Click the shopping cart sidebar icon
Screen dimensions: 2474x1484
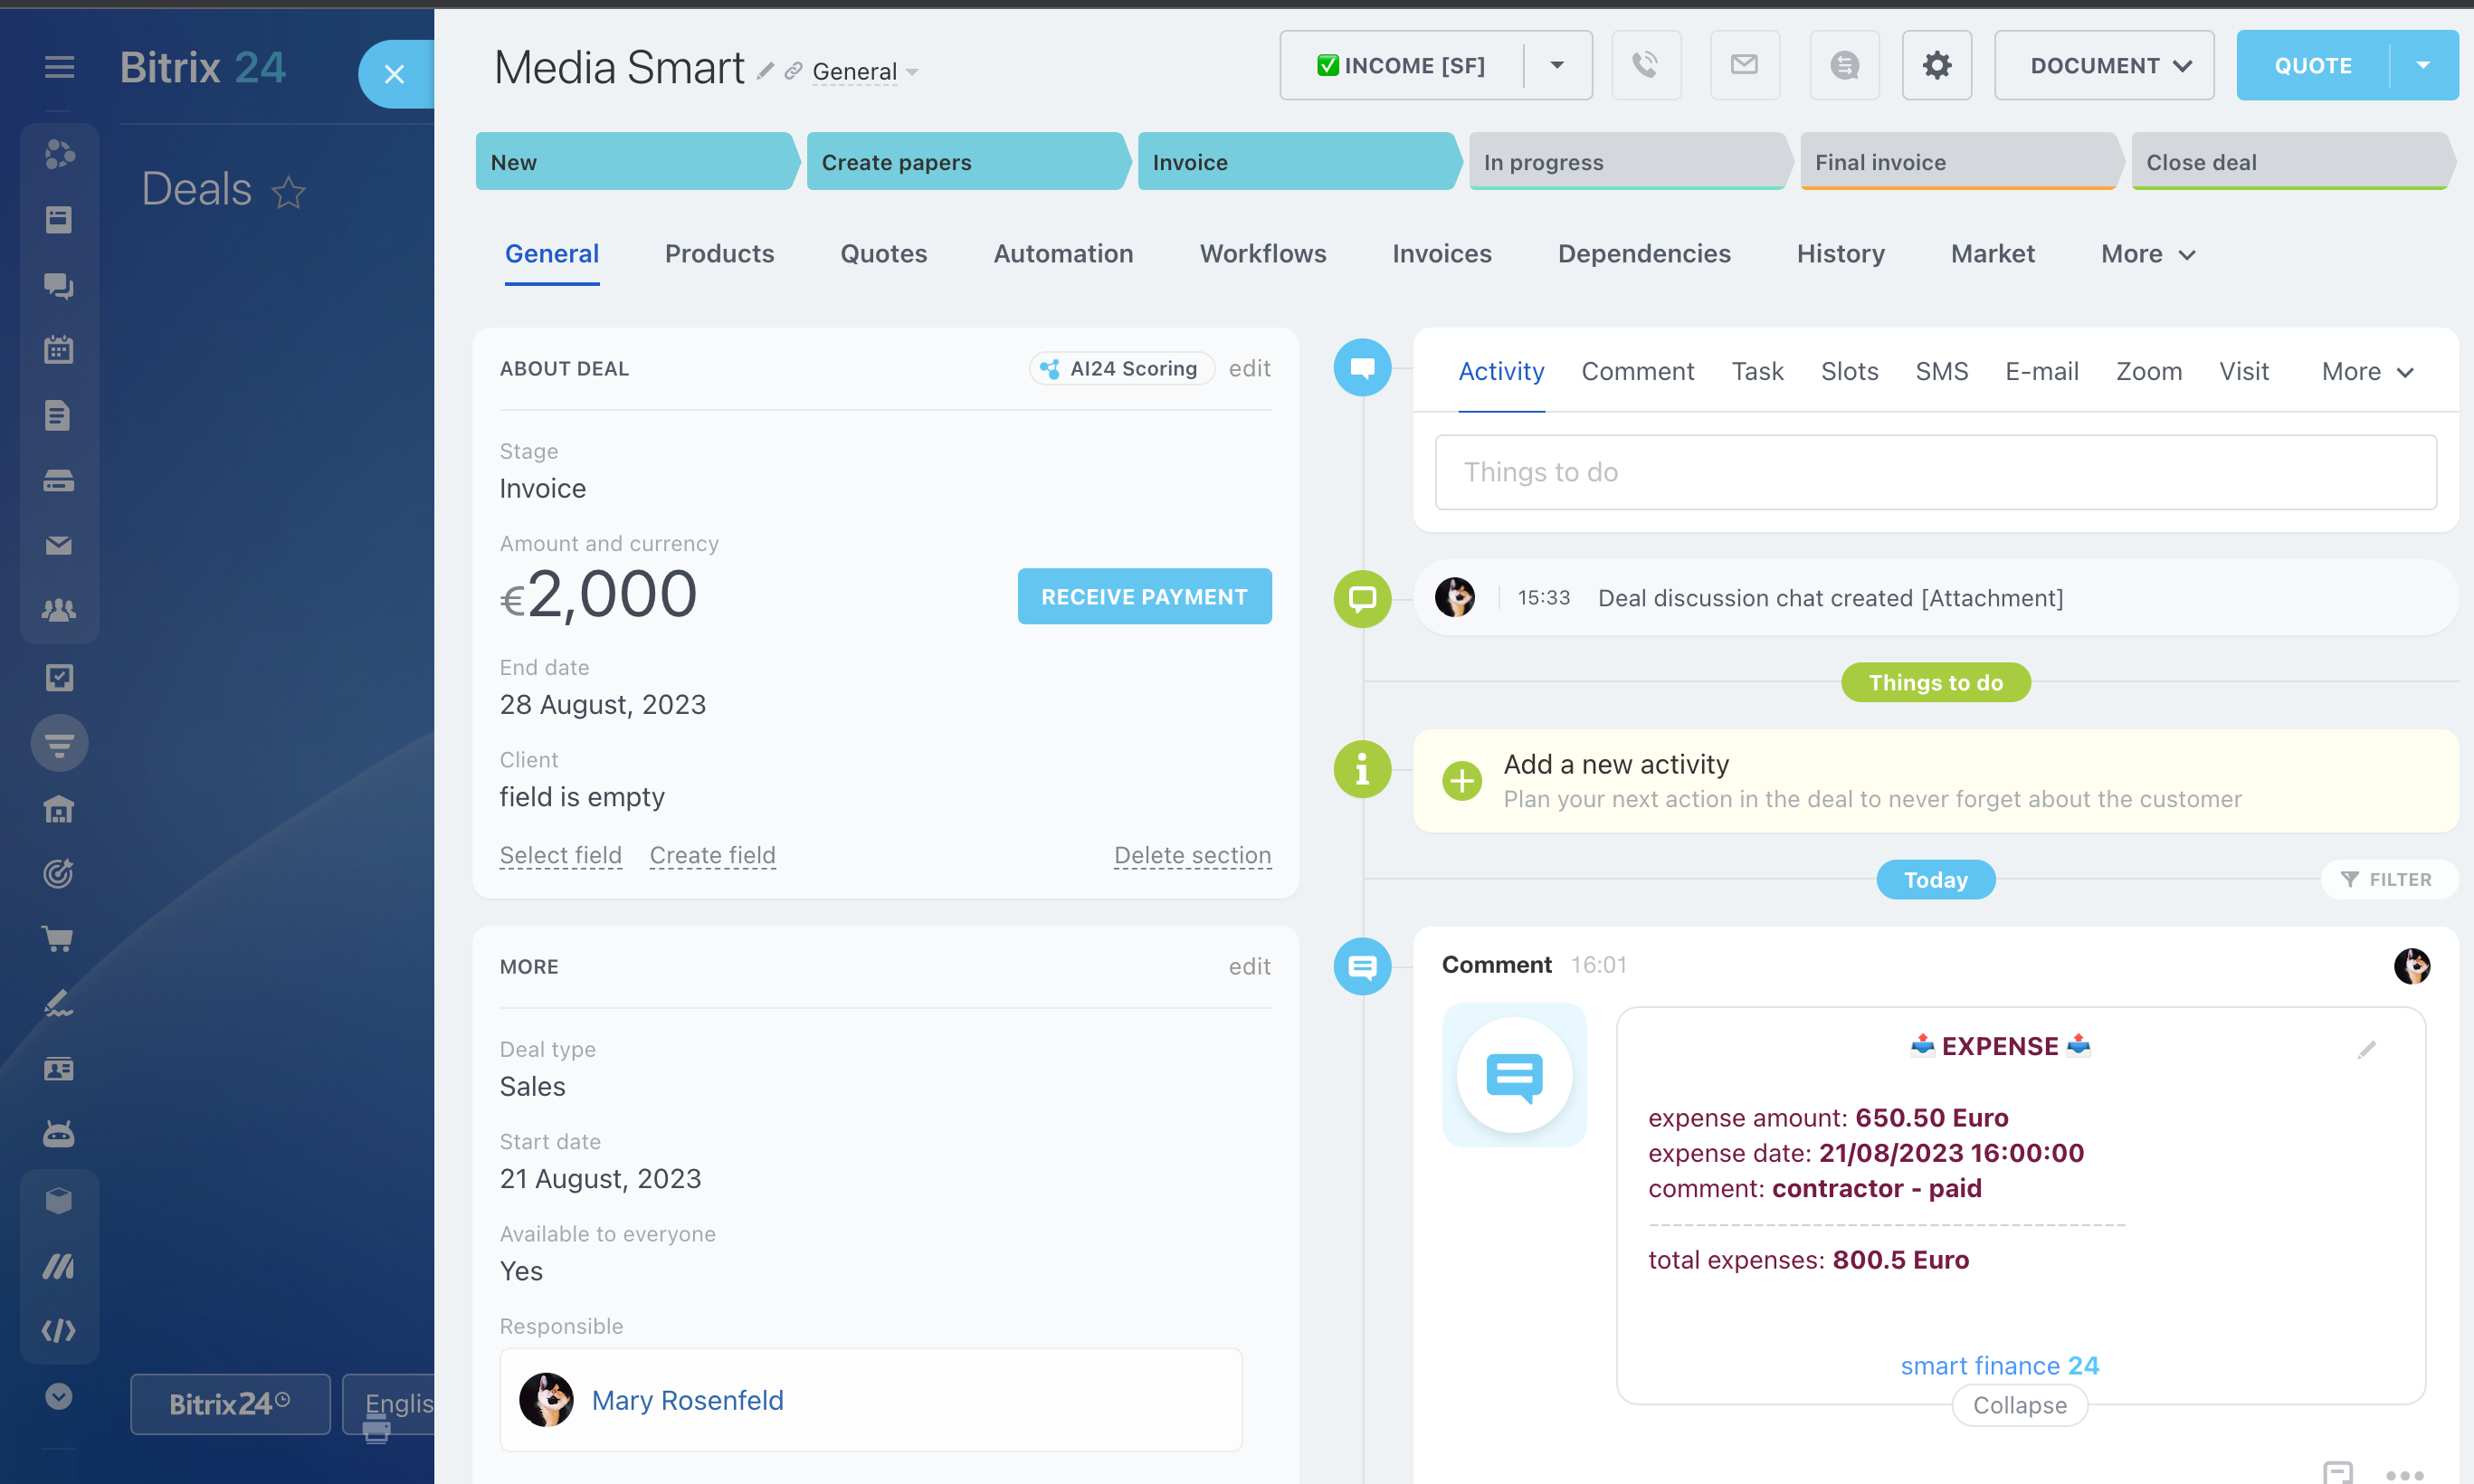pyautogui.click(x=59, y=939)
